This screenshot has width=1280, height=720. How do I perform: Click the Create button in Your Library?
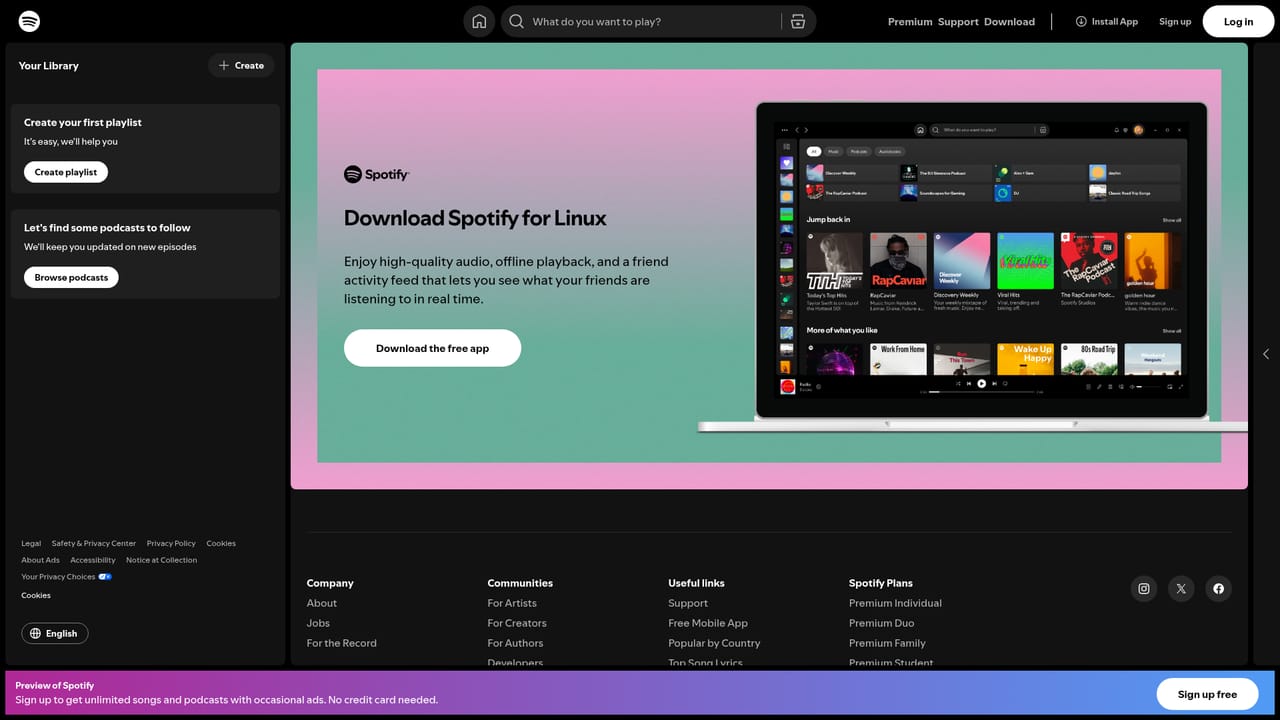[x=241, y=65]
